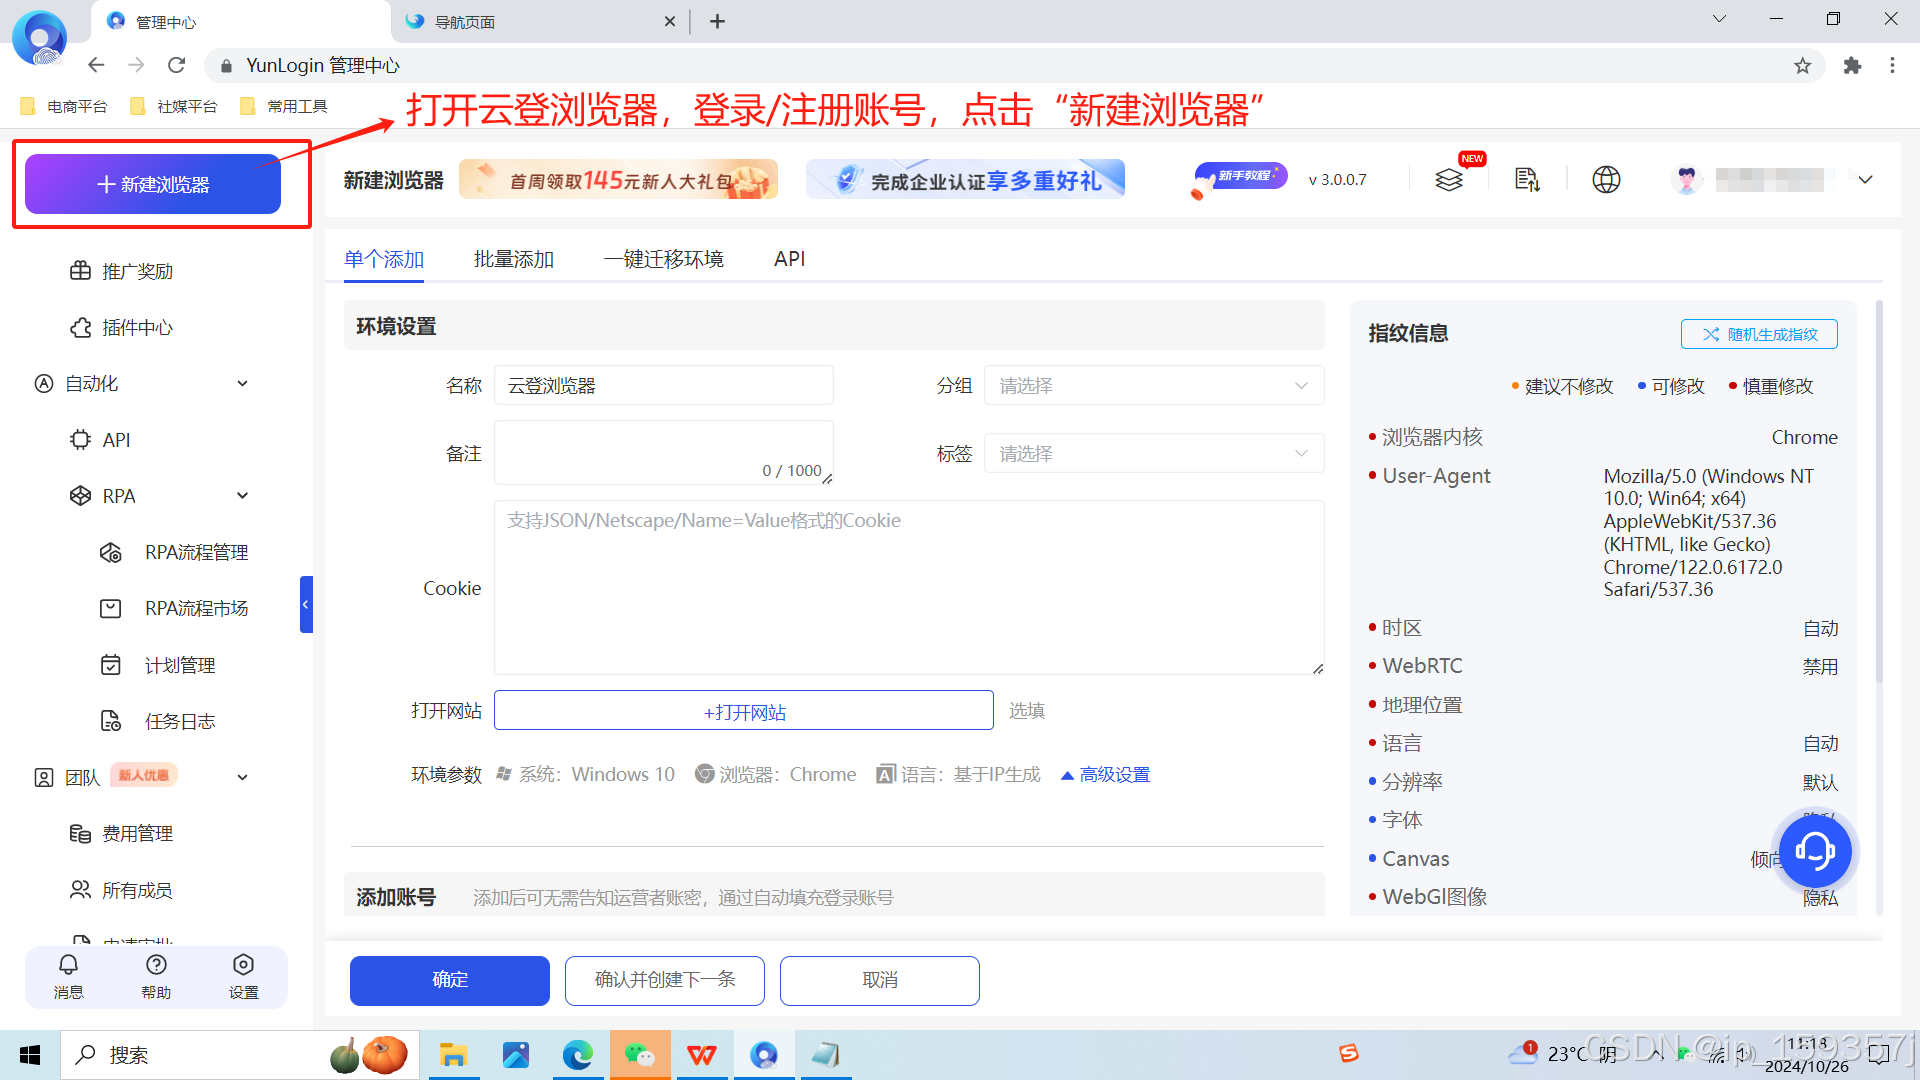Collapse the sidebar with blue handle

coord(306,604)
